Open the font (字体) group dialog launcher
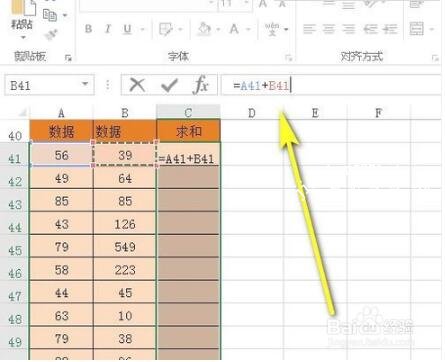445x362 pixels. coord(288,58)
